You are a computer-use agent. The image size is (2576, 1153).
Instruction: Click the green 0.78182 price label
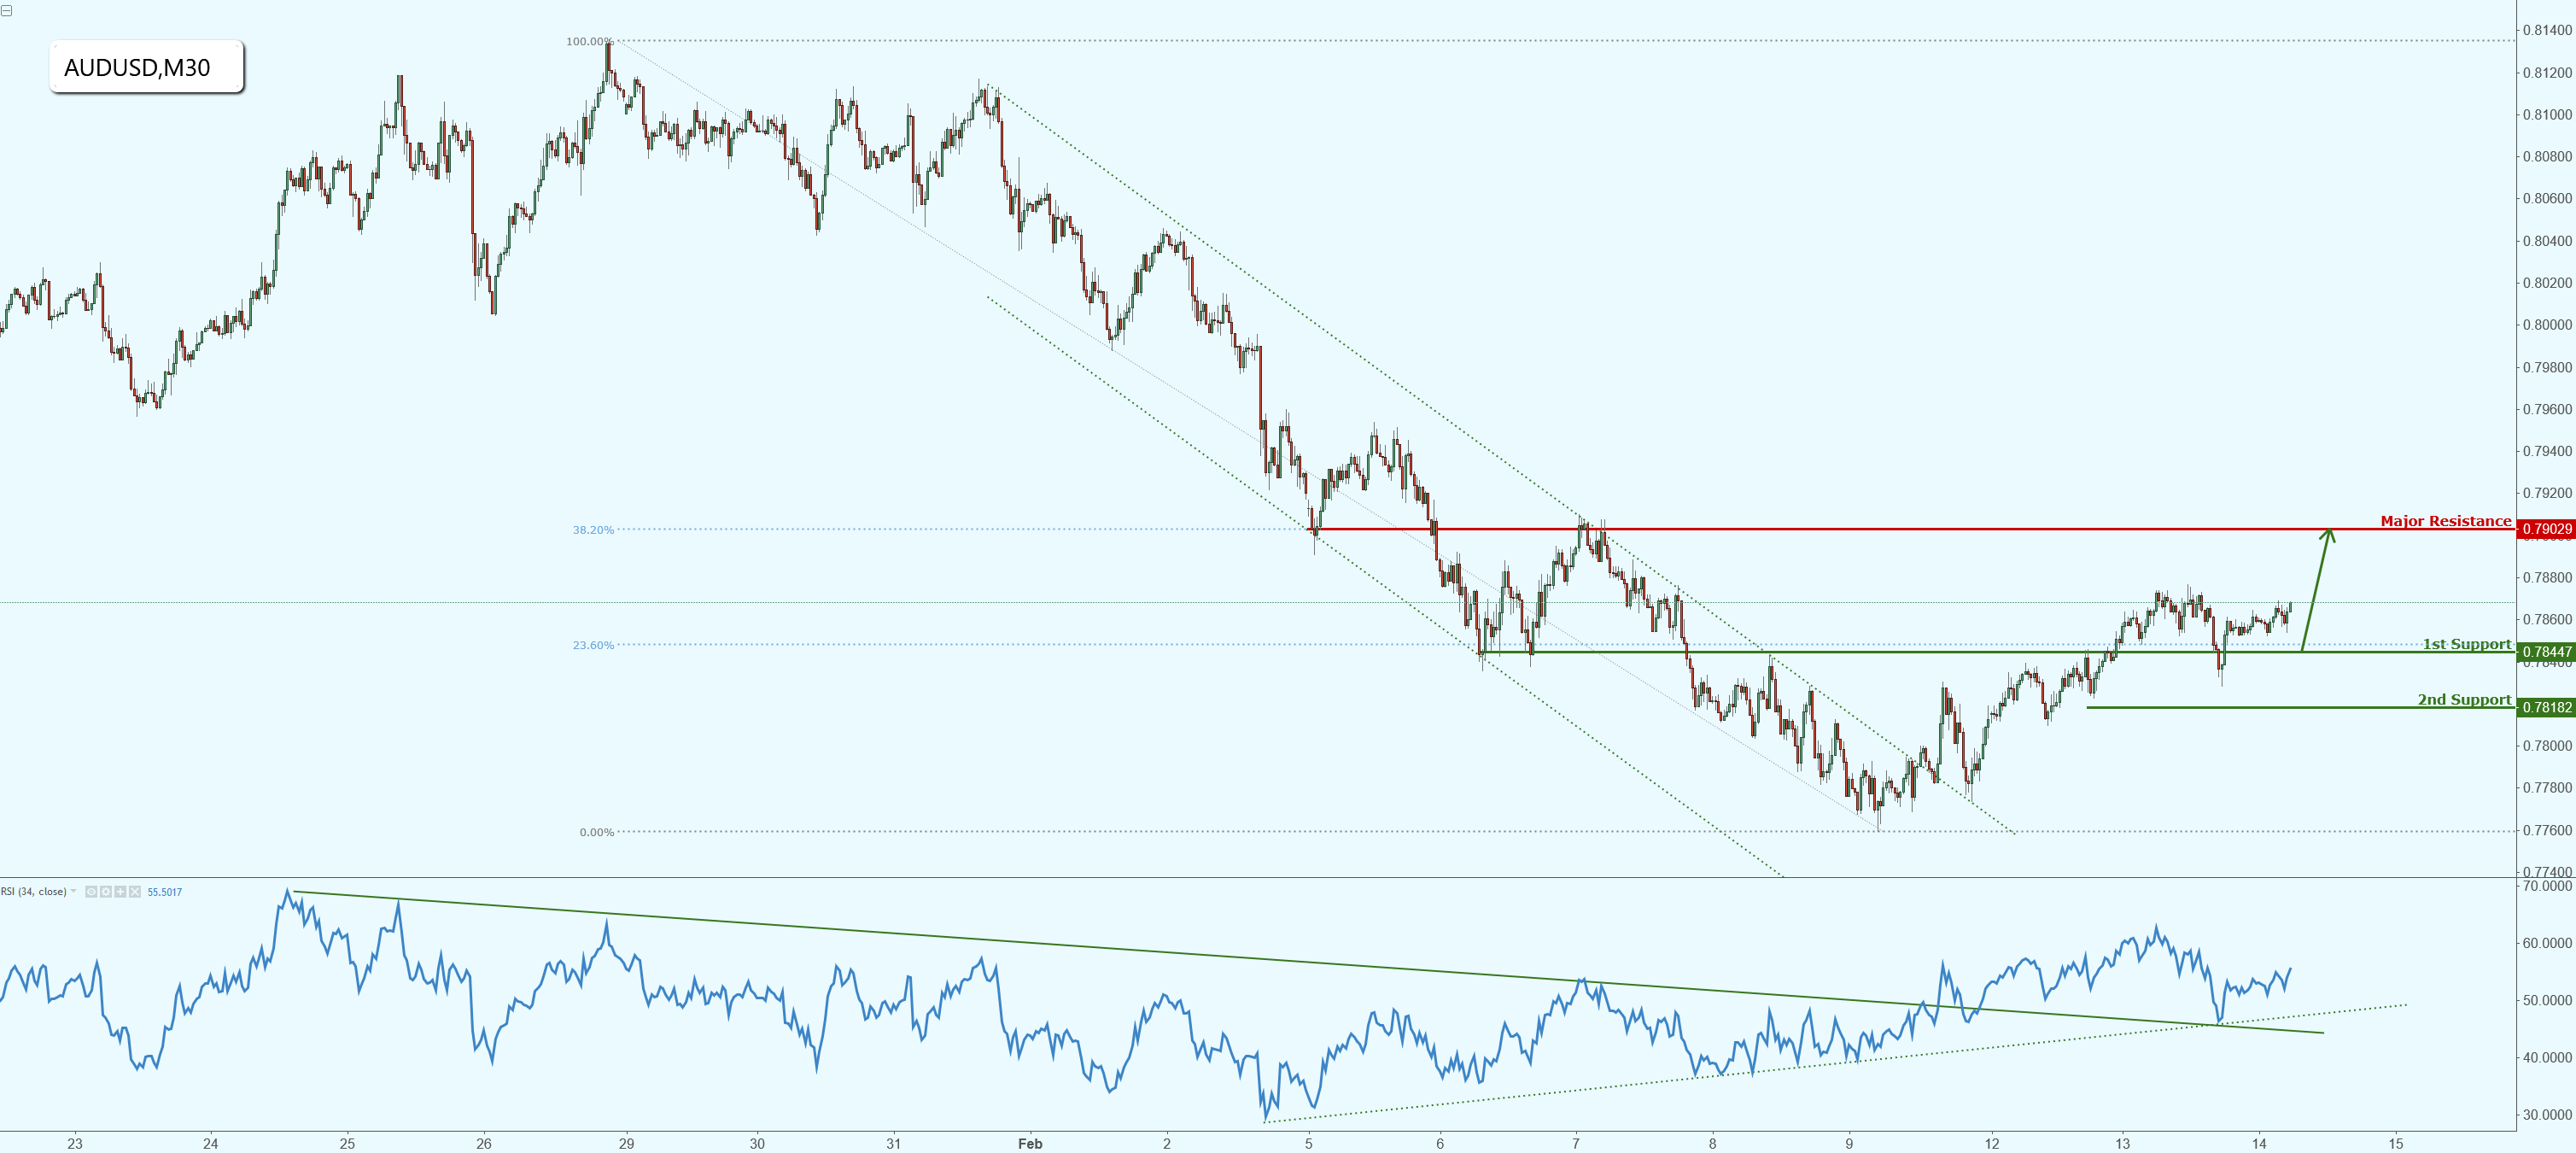[x=2546, y=708]
